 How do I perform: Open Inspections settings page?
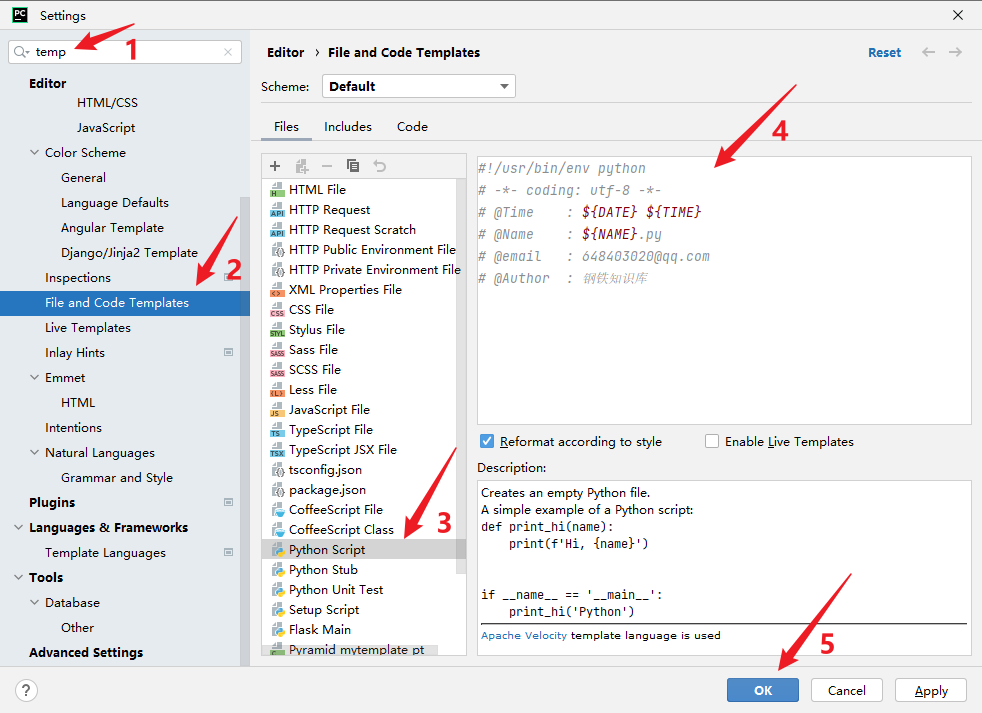(x=78, y=278)
